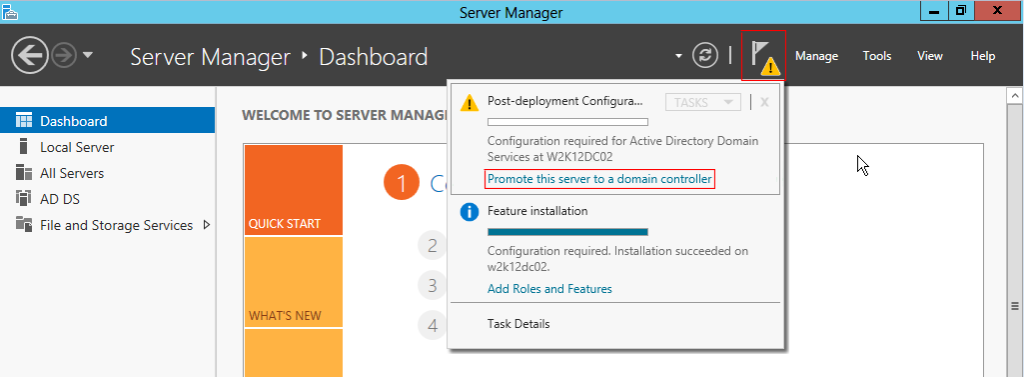Open the TASKS dropdown in notification
The image size is (1024, 377).
click(703, 102)
